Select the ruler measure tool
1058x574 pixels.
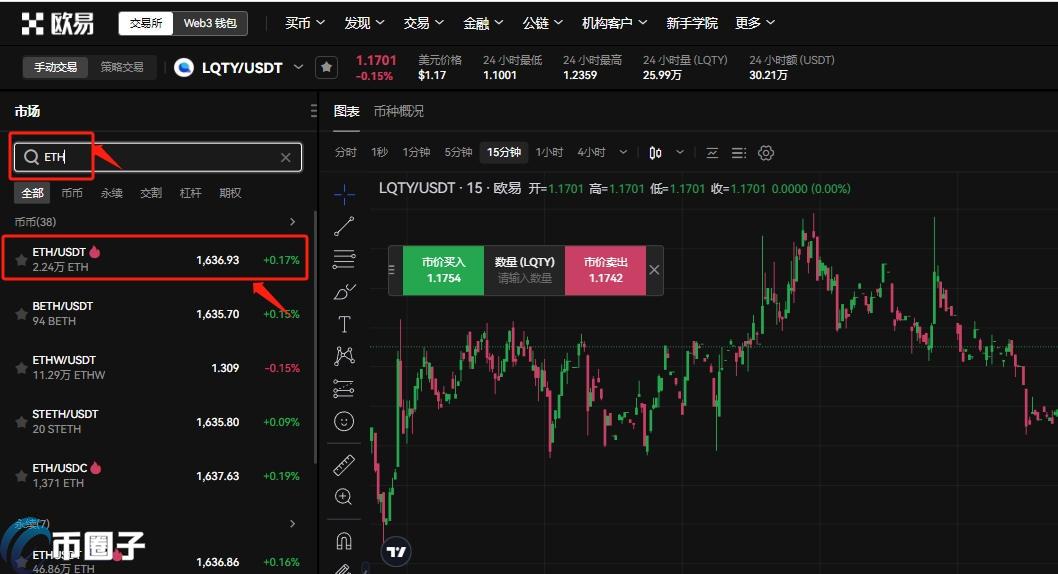344,465
